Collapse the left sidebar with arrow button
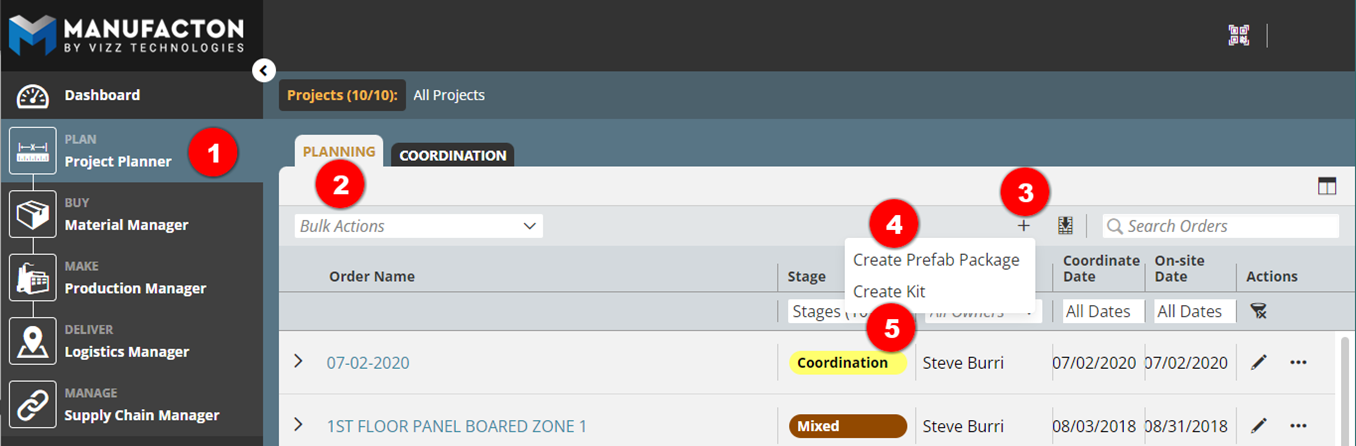 (x=263, y=70)
